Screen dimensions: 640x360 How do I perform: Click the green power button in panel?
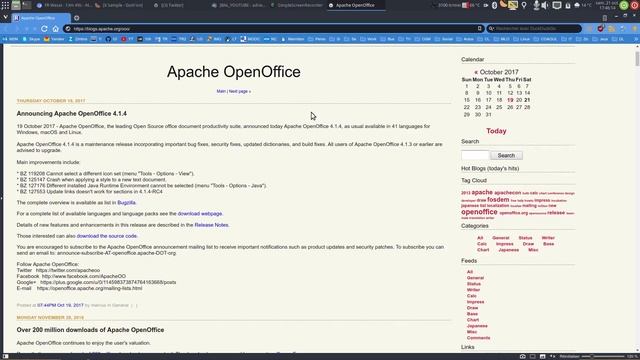(x=624, y=5)
